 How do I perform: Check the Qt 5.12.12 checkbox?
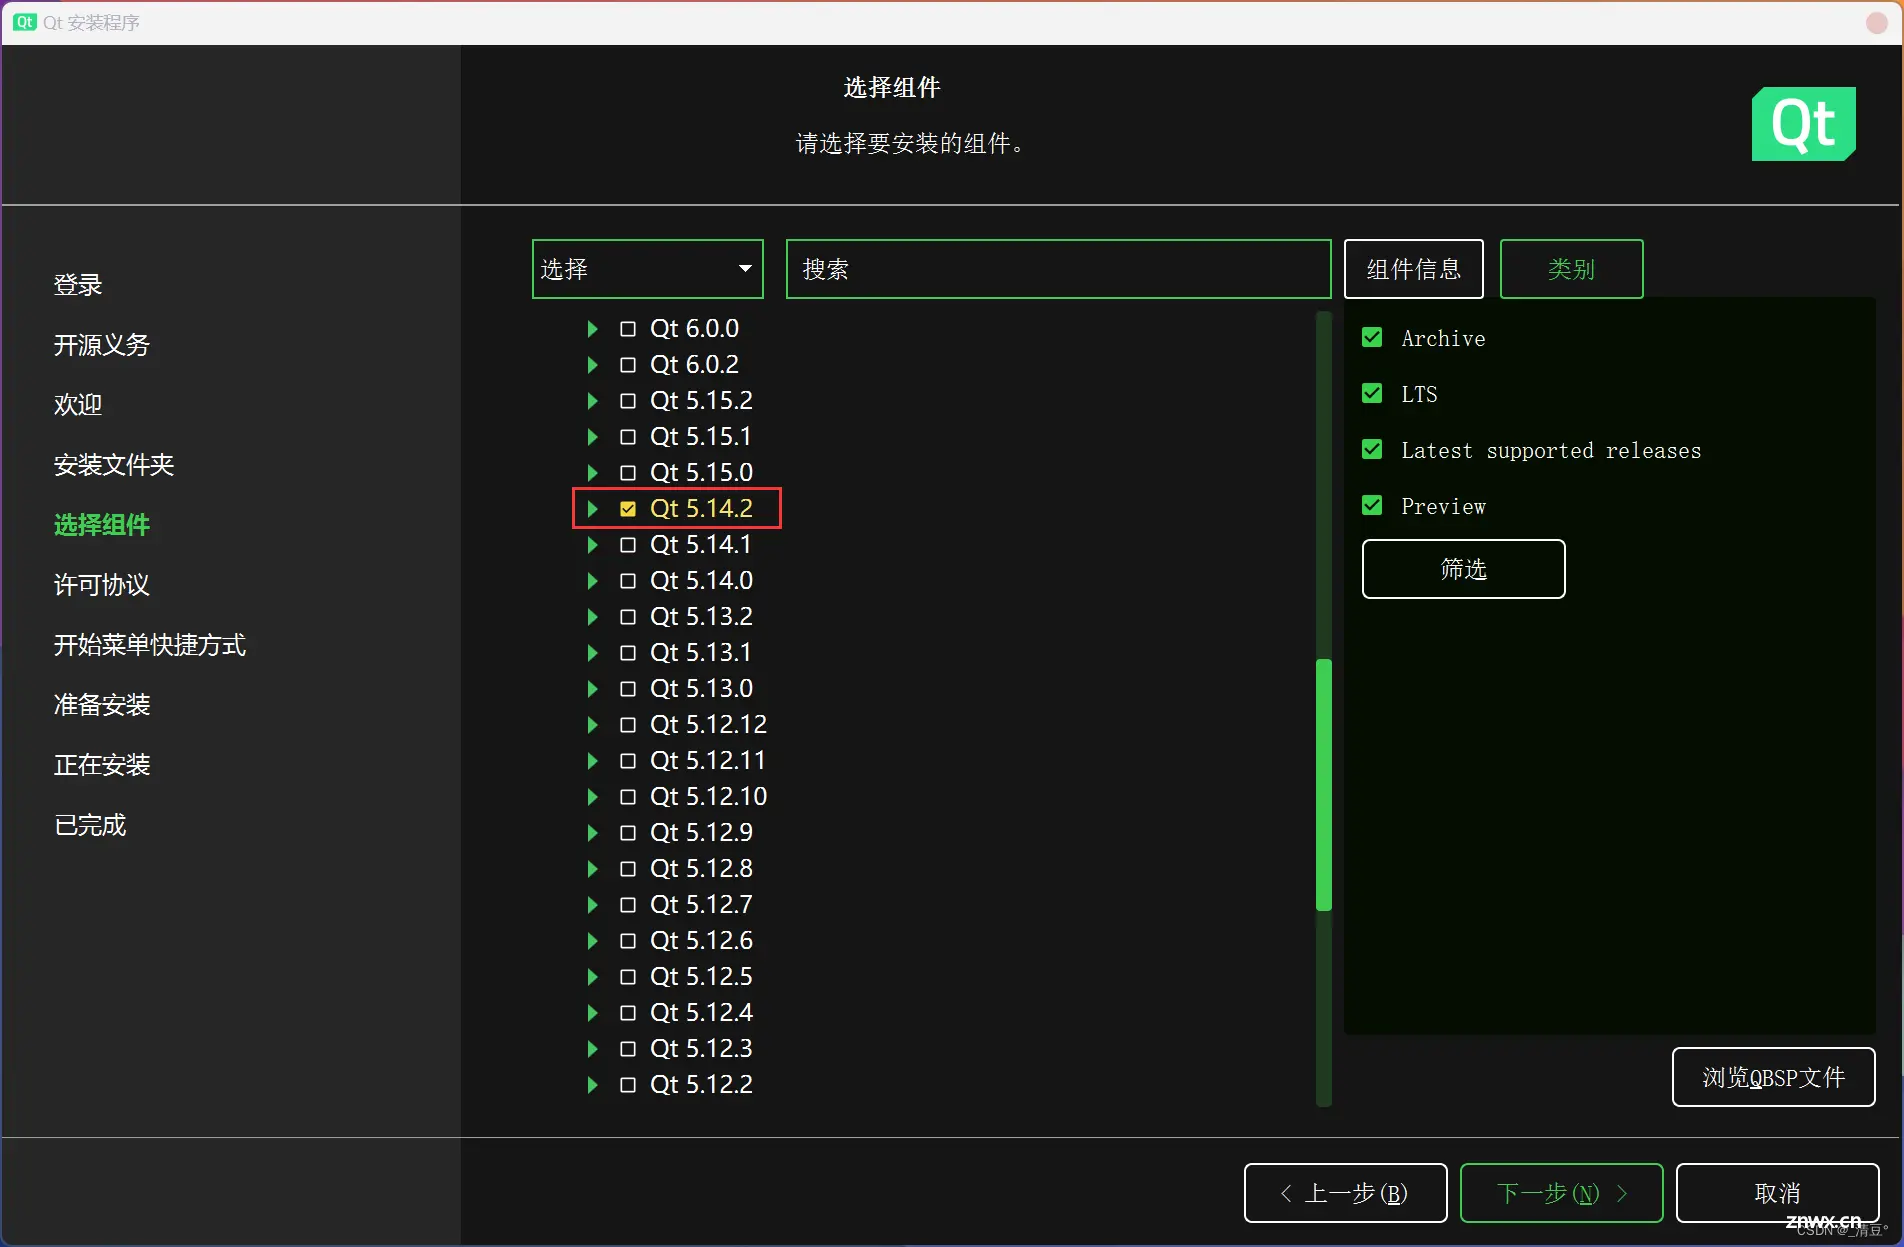[x=628, y=725]
